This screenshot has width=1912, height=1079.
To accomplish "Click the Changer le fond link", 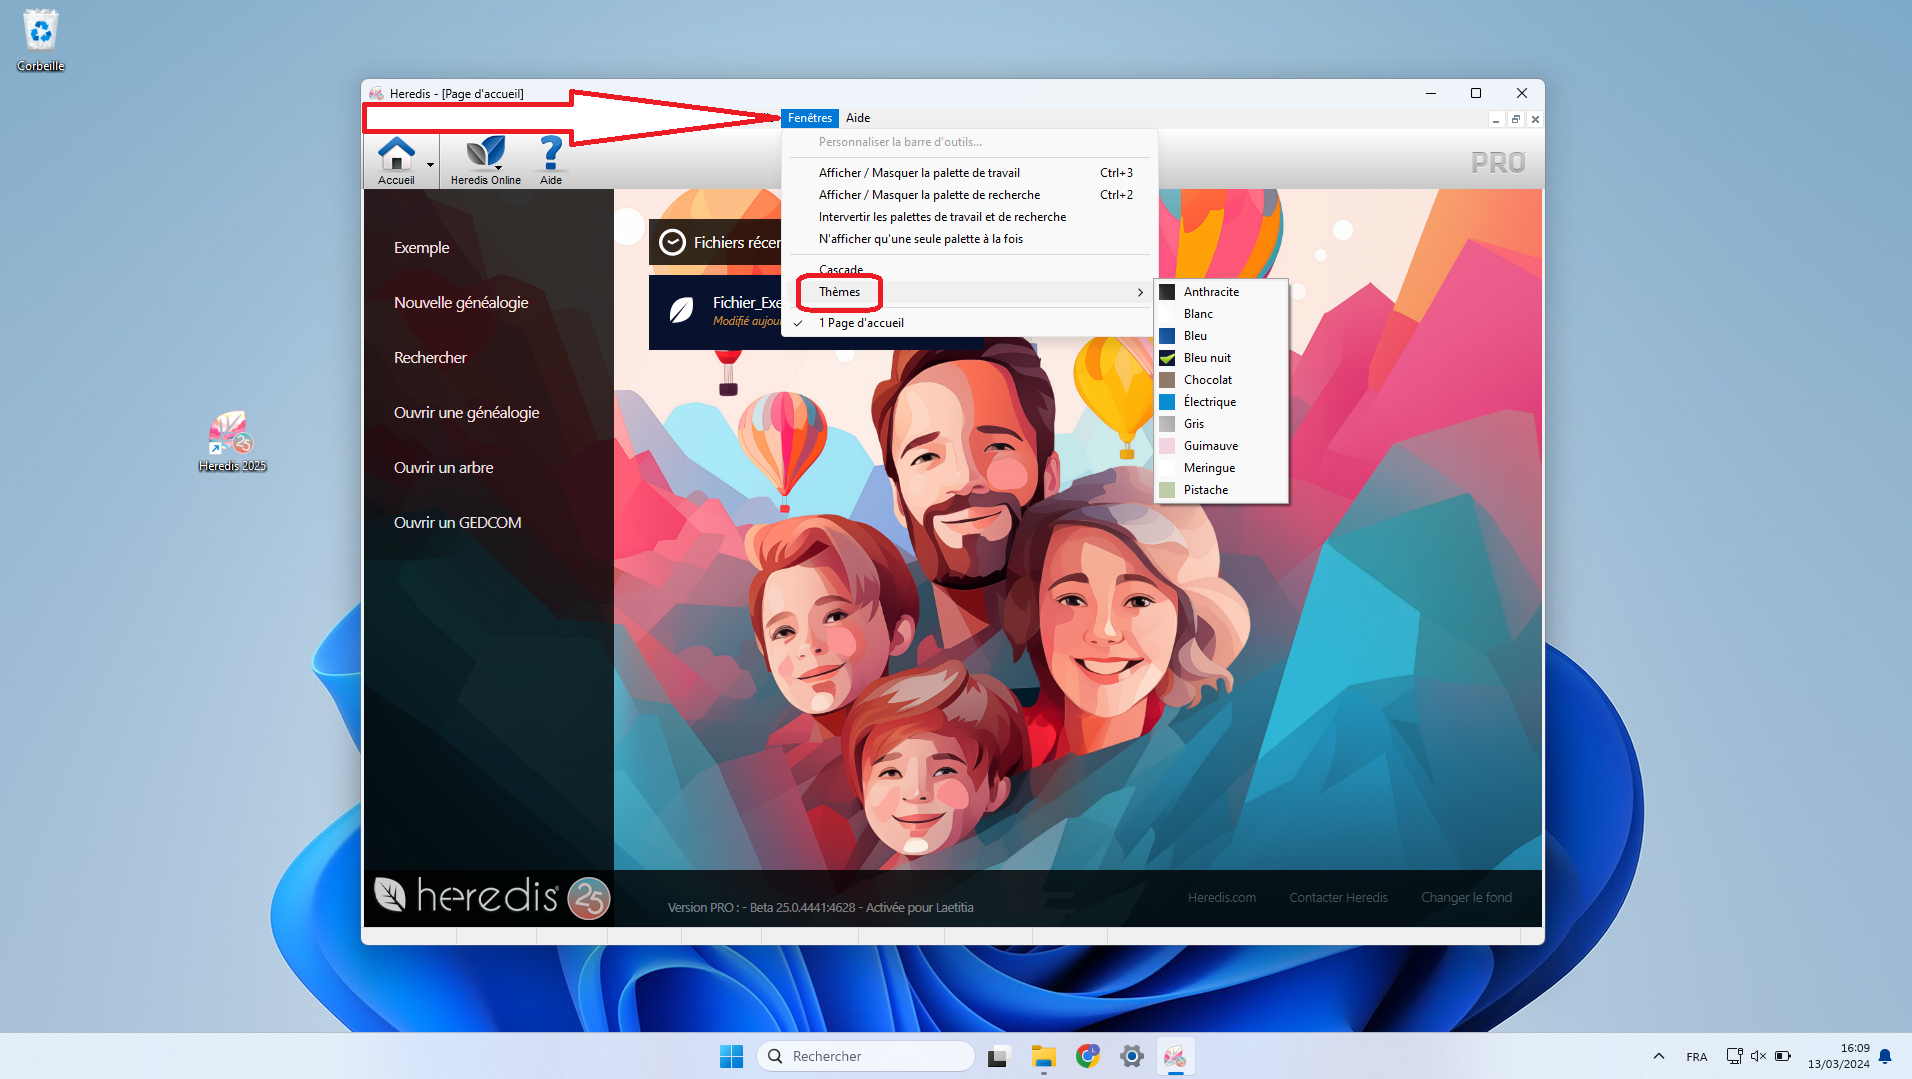I will tap(1465, 897).
